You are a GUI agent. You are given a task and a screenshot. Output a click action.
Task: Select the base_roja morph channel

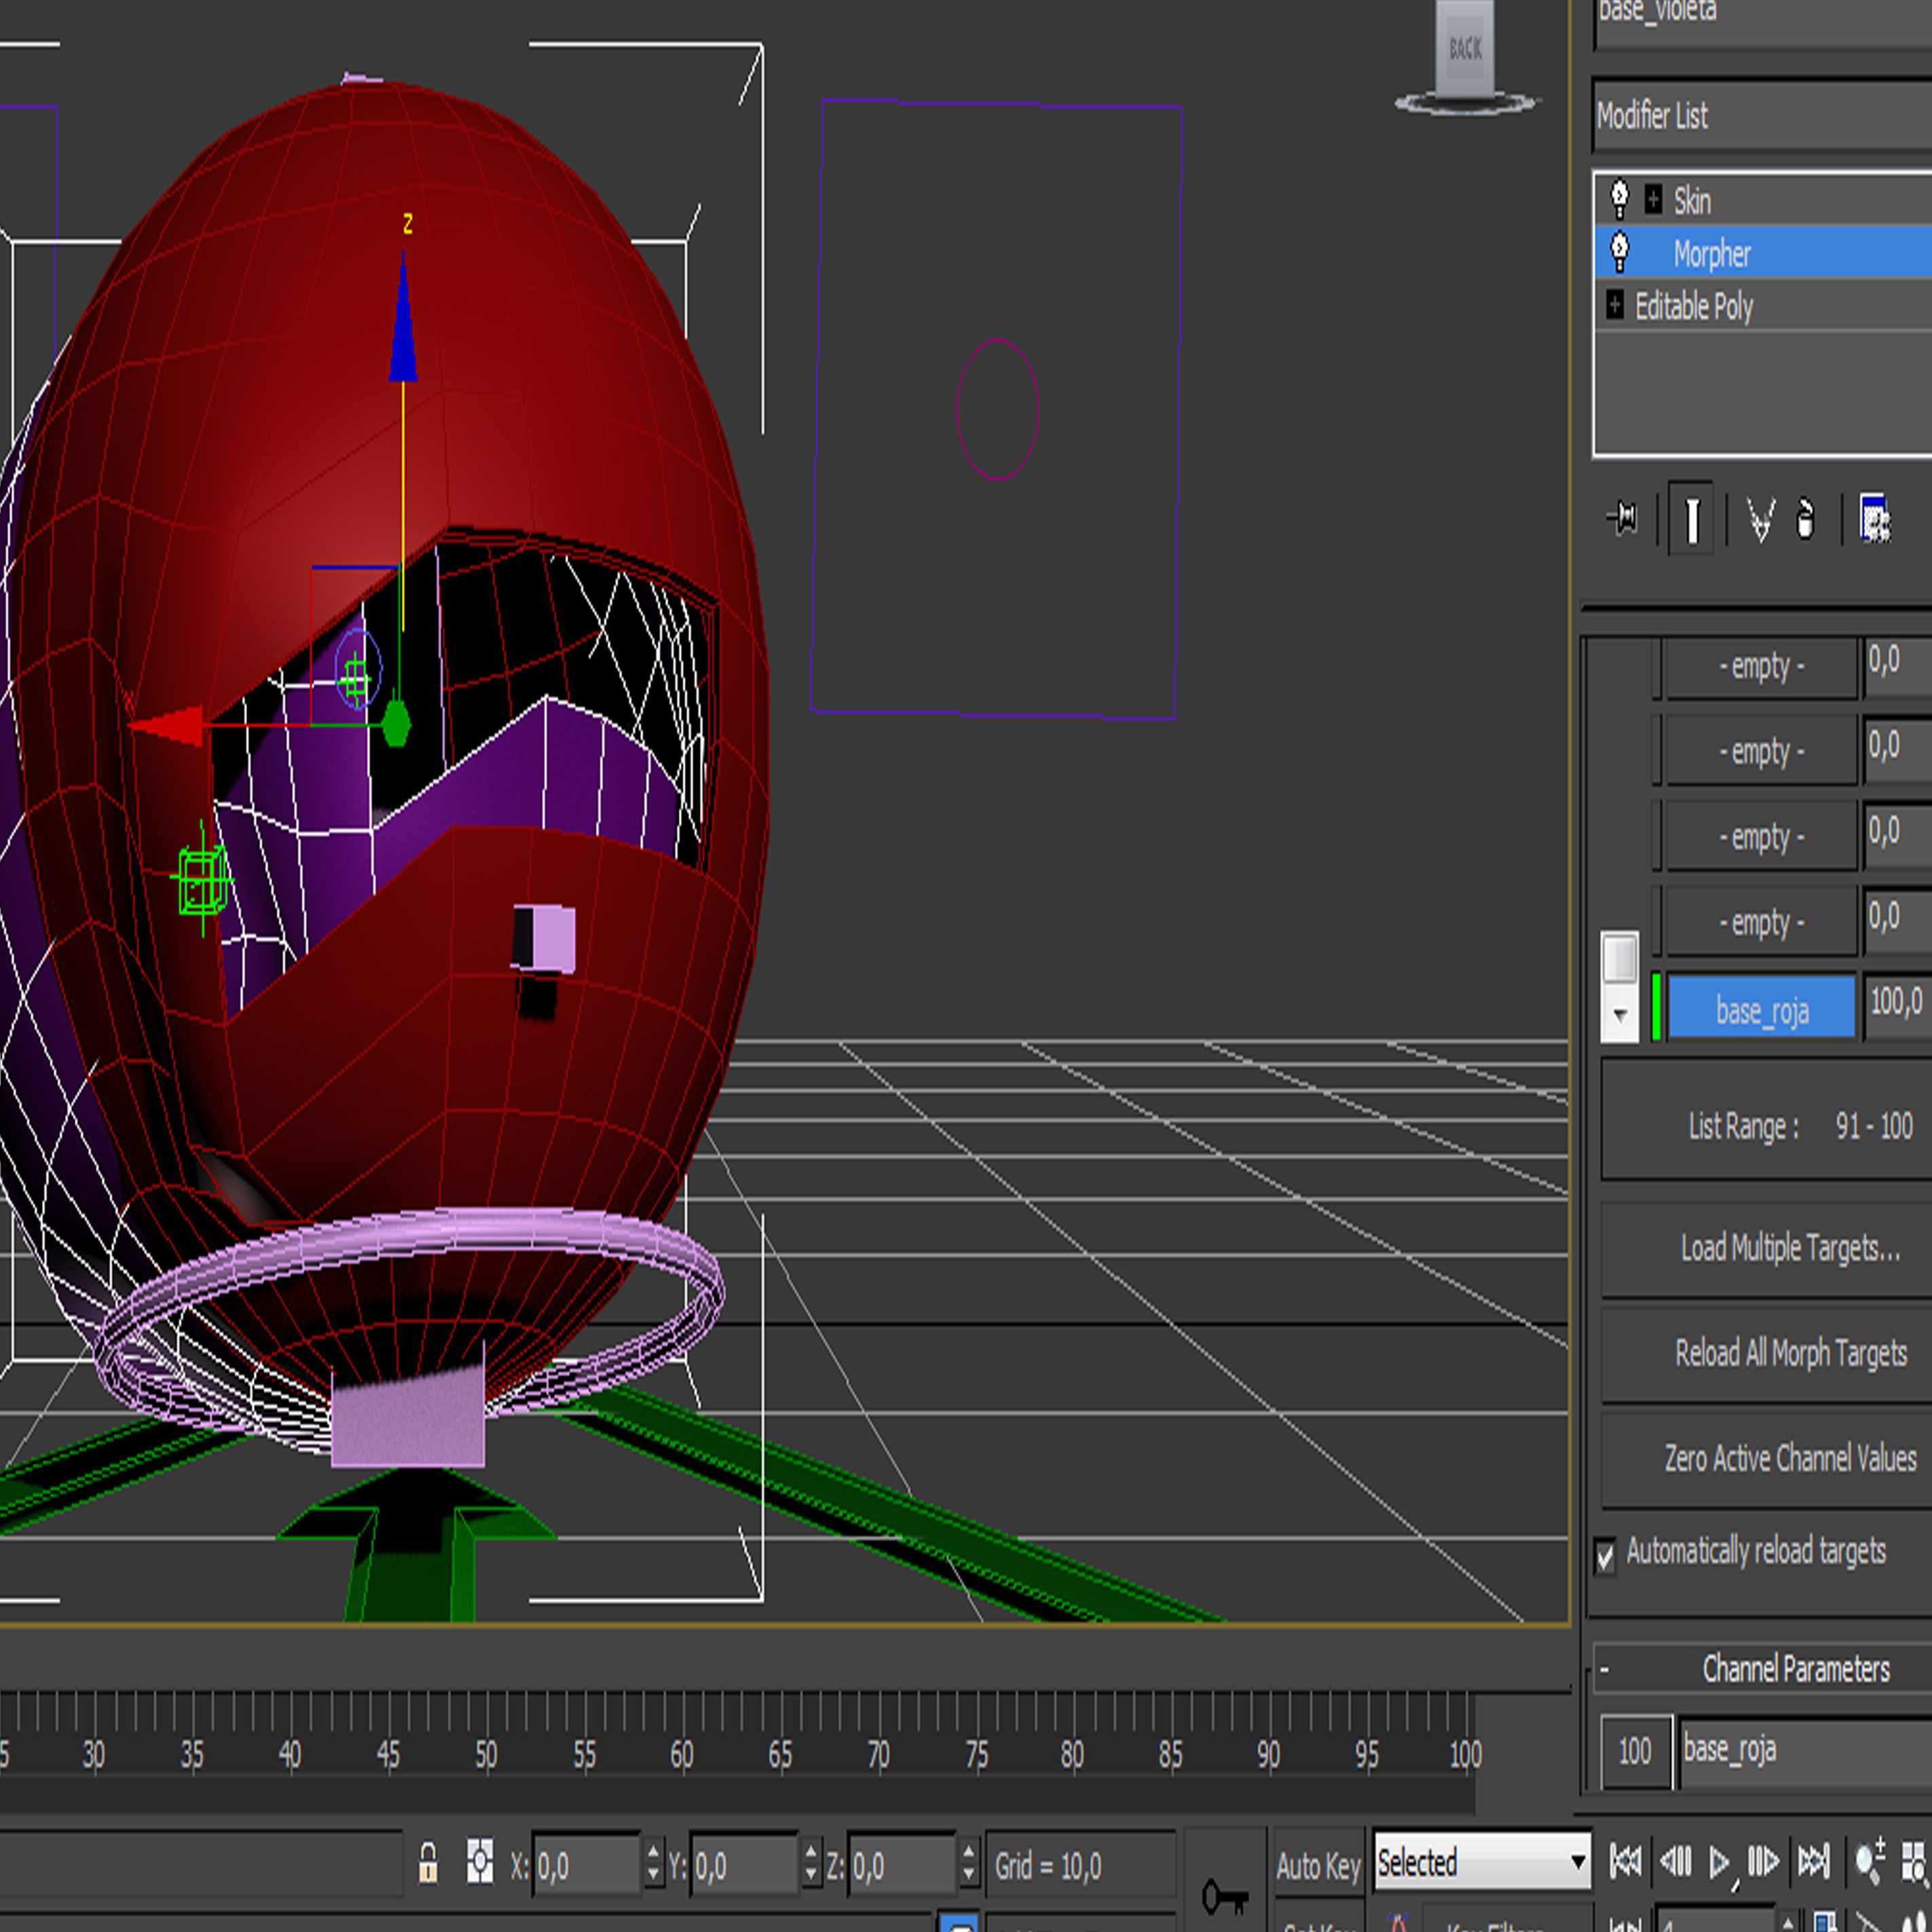coord(1762,1011)
